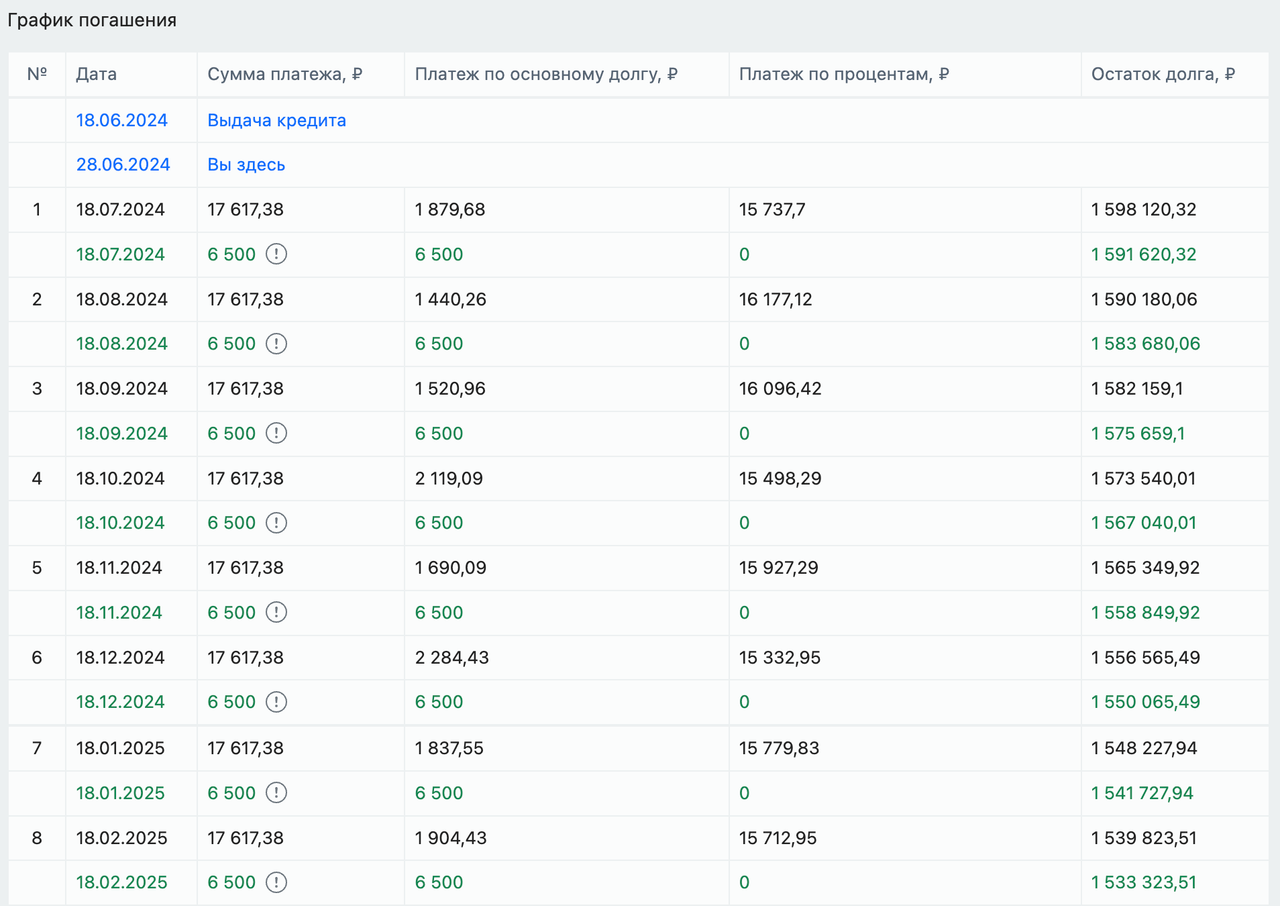The height and width of the screenshot is (906, 1280).
Task: Select interest value 16 096,42
Action: click(x=780, y=388)
